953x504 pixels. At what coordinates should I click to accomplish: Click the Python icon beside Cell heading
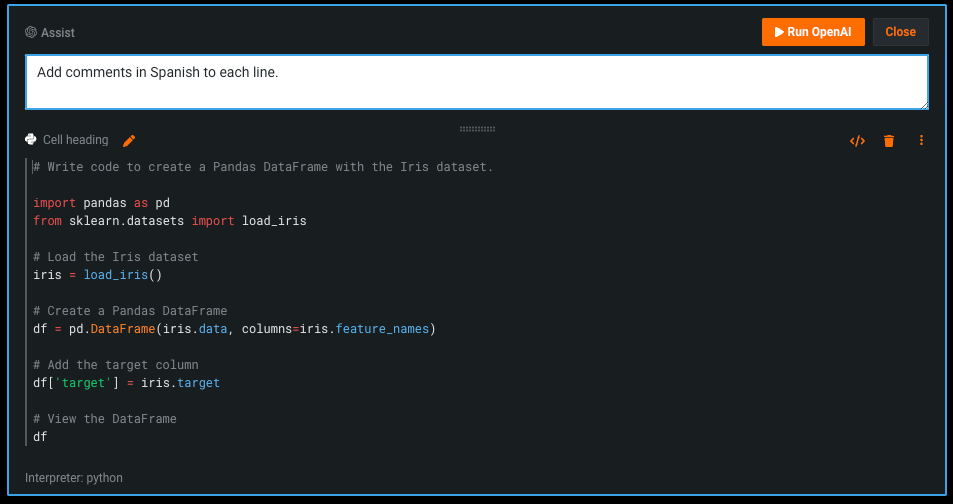click(x=31, y=140)
